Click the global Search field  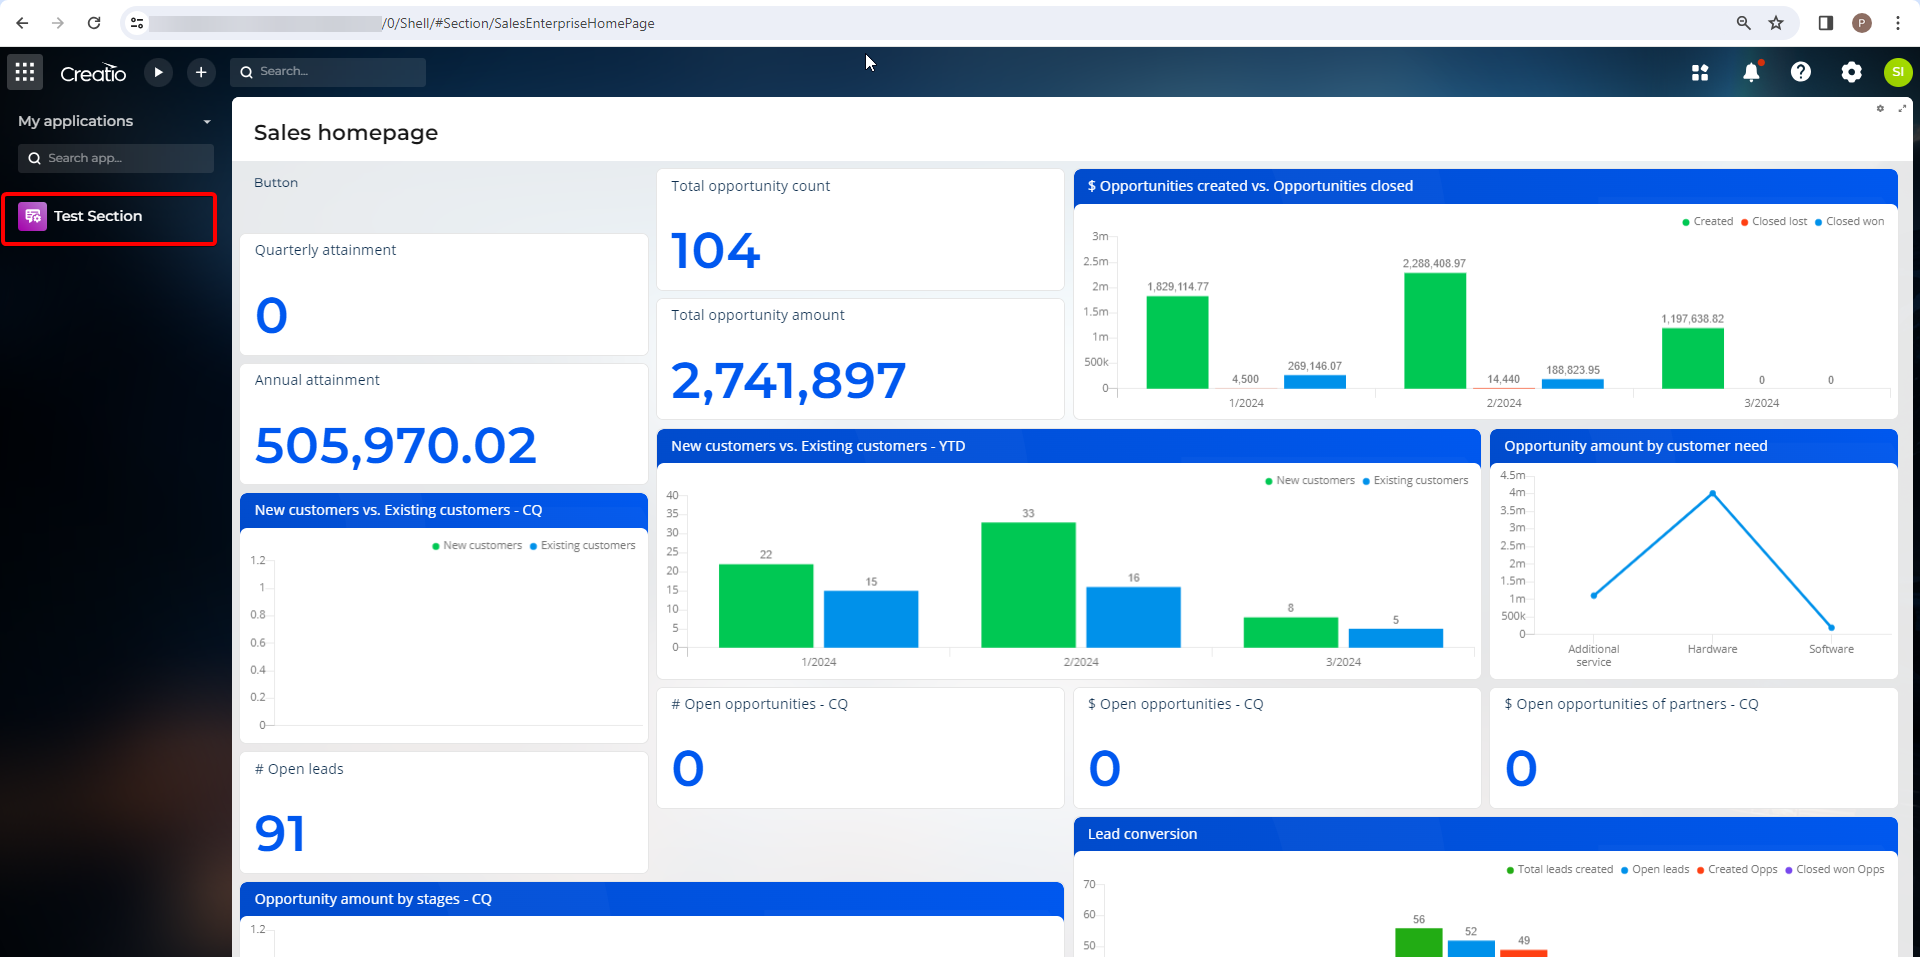coord(328,72)
